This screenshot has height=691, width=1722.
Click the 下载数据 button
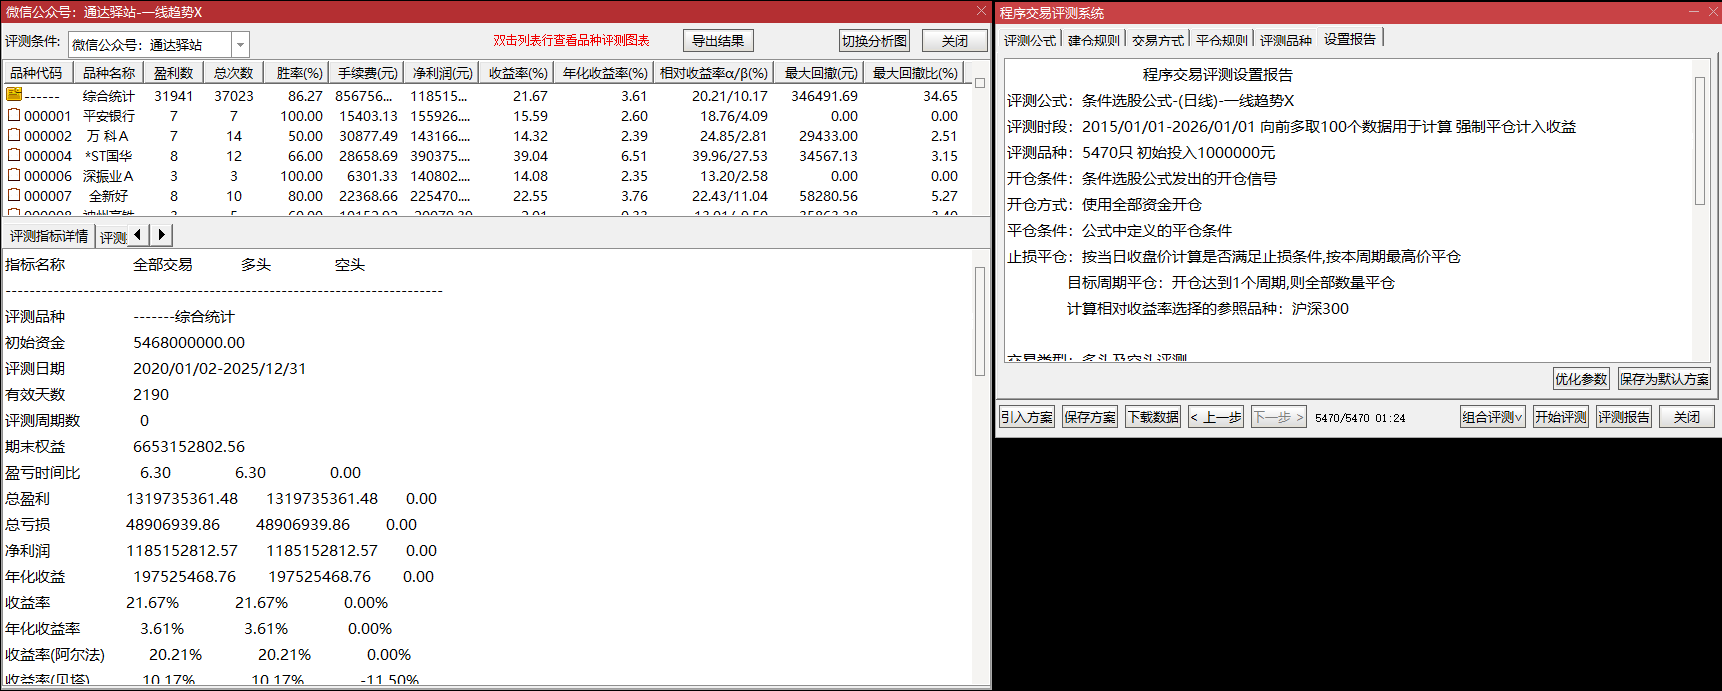(1153, 417)
